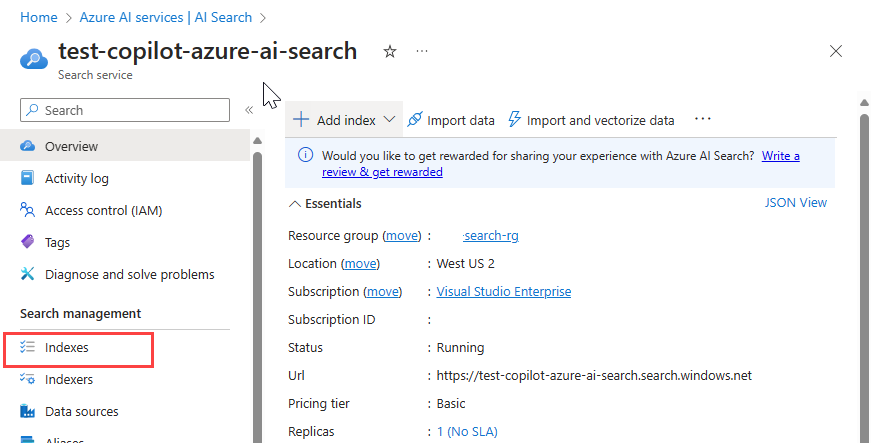The width and height of the screenshot is (871, 443).
Task: Click the Indexers gear icon
Action: (x=27, y=379)
